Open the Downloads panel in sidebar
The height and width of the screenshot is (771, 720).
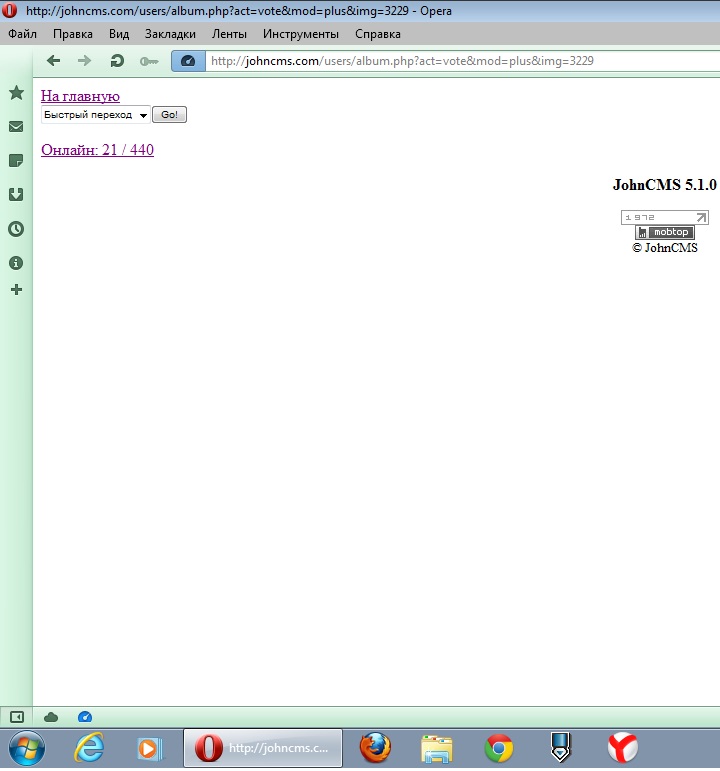pos(16,195)
